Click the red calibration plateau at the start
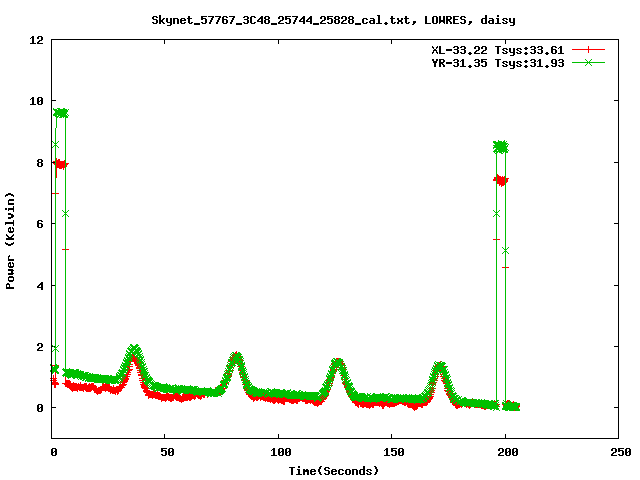This screenshot has height=480, width=640. [60, 164]
